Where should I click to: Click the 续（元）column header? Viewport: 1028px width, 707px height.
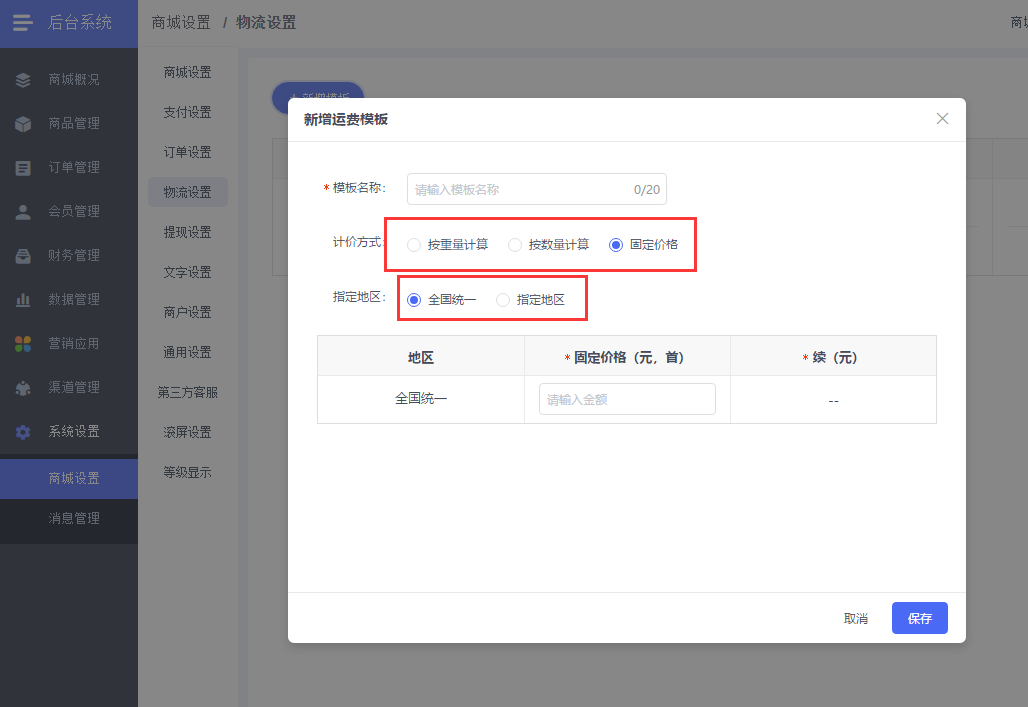(833, 357)
